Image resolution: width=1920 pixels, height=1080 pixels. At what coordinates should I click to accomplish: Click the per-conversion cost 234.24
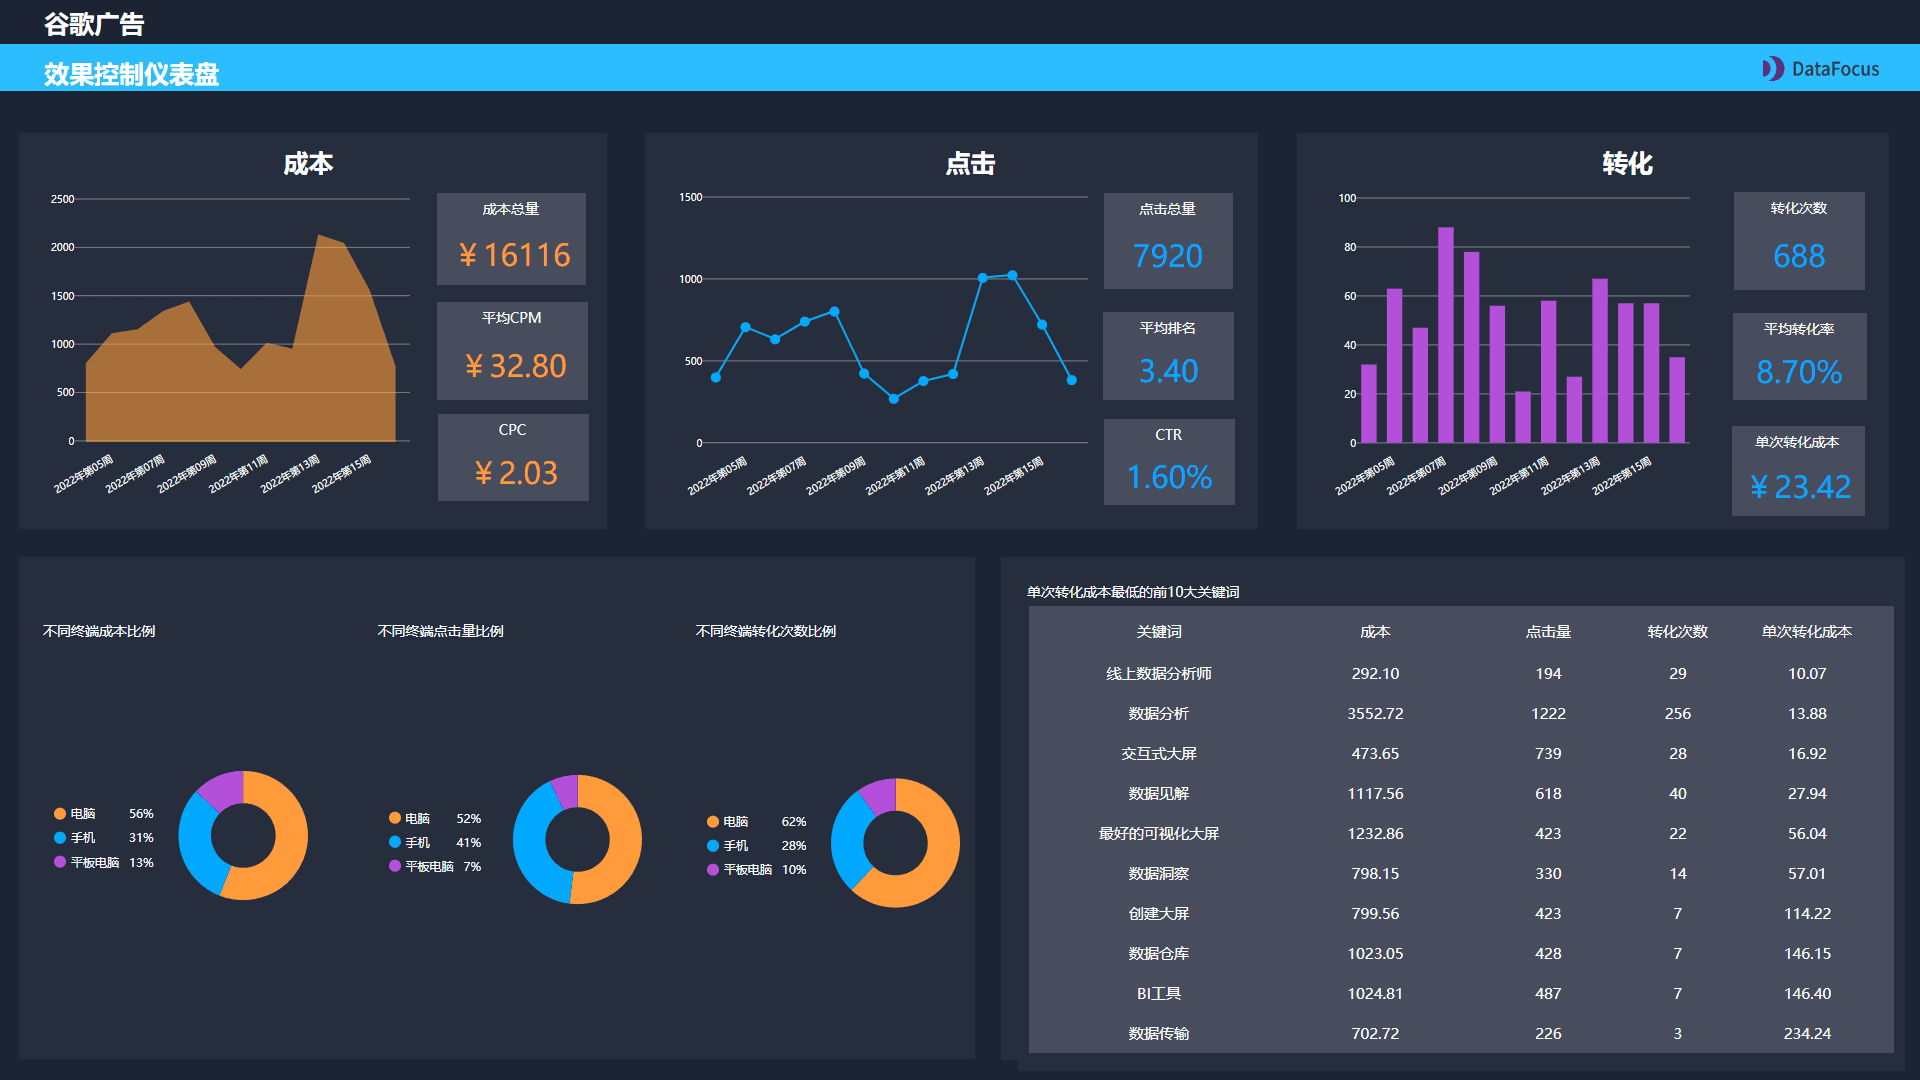pos(1807,1033)
